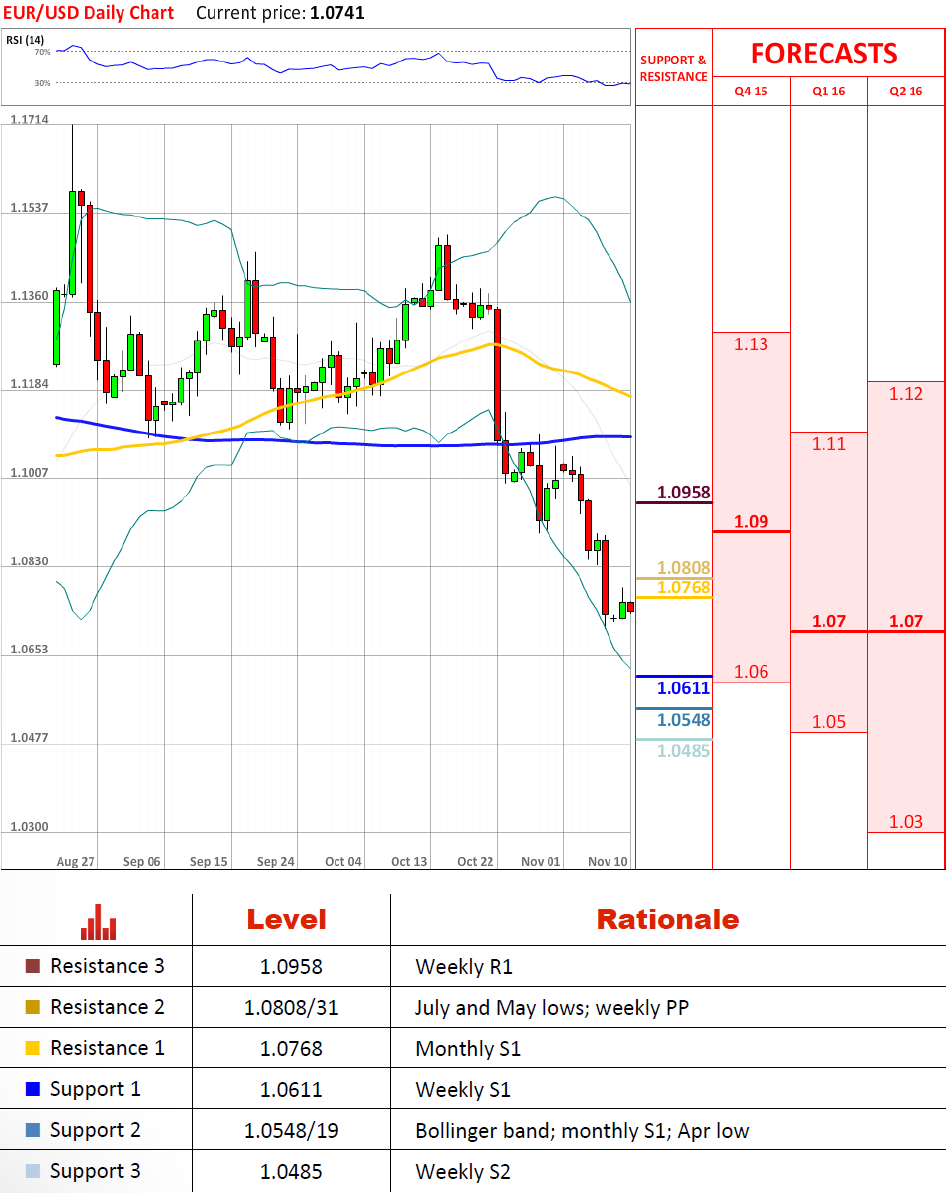
Task: Click the RSI 30% level label
Action: [43, 83]
